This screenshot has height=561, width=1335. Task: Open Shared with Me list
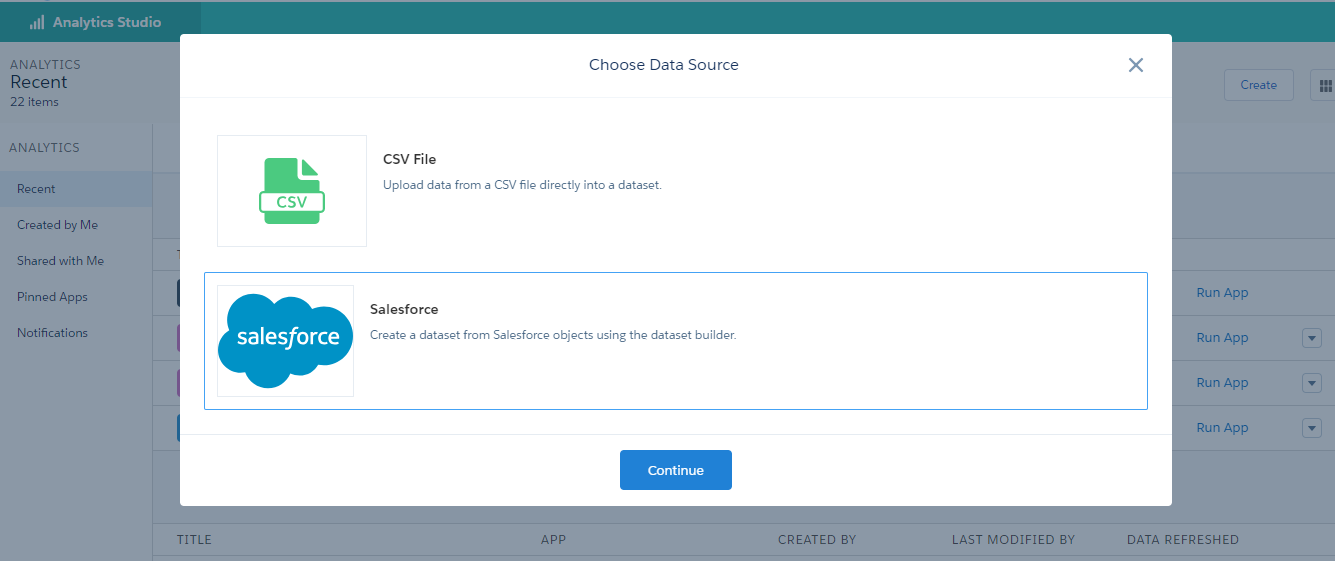[60, 261]
